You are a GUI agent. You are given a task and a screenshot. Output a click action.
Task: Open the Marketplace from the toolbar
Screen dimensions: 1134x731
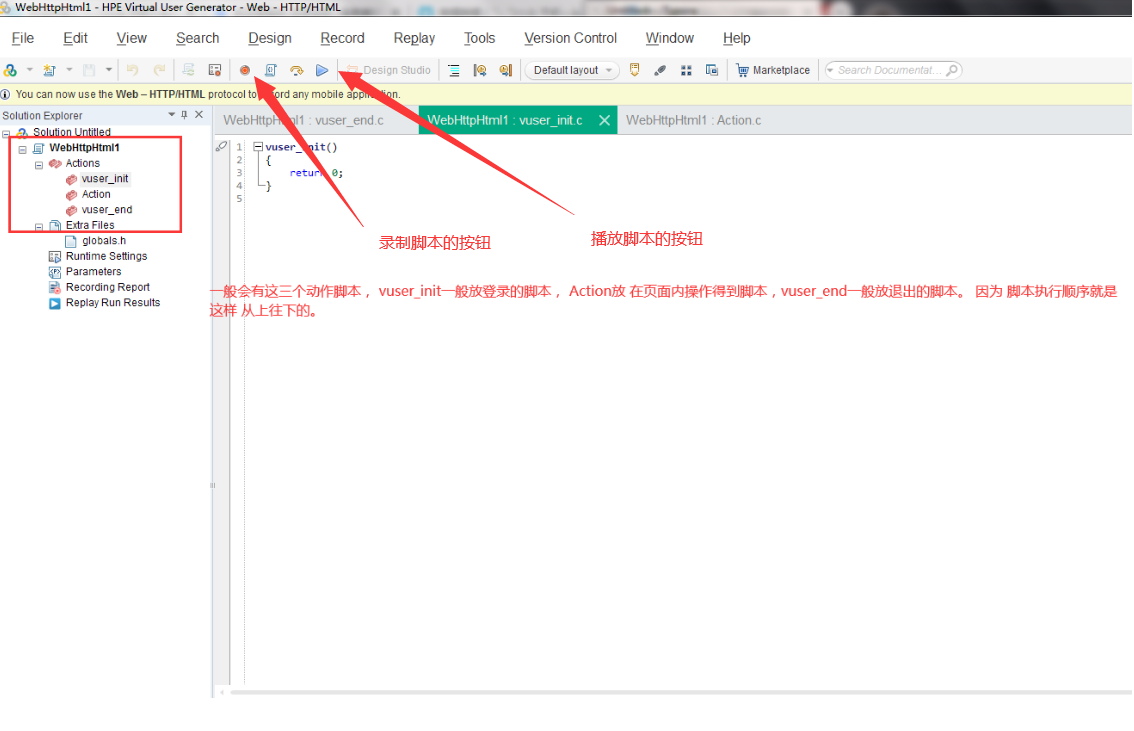pos(772,70)
